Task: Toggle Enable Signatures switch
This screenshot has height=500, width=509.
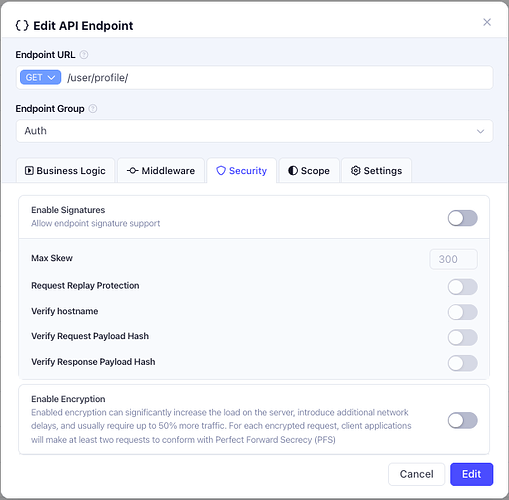Action: 462,218
